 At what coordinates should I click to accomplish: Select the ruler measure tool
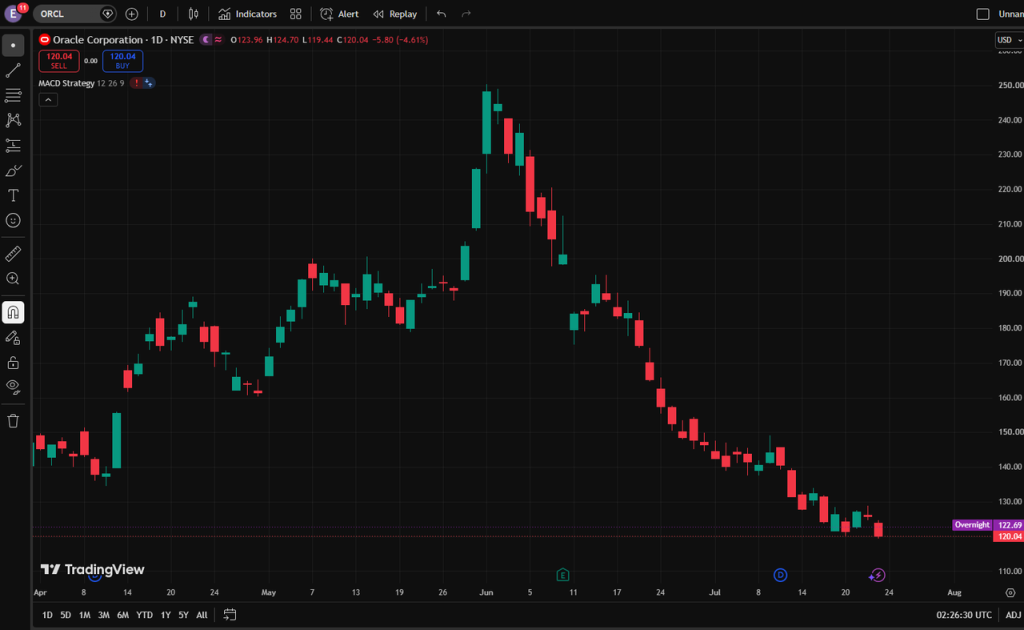[x=13, y=253]
